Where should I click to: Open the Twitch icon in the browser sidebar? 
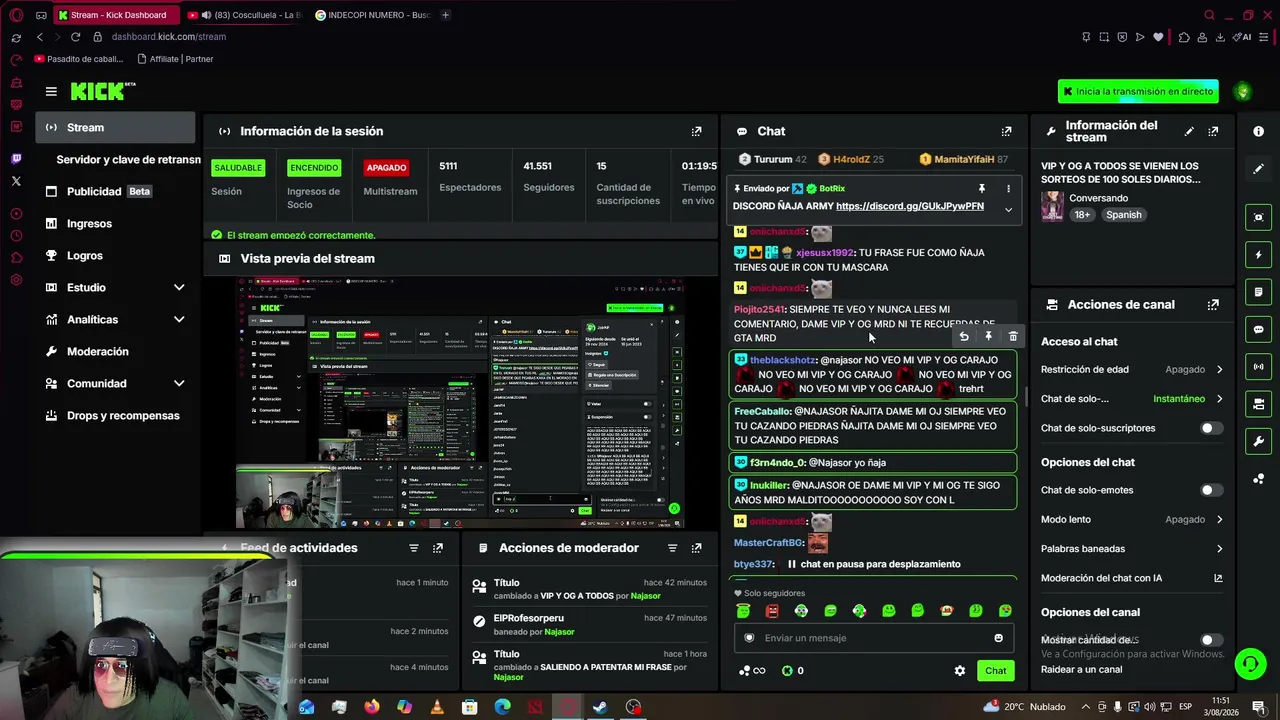point(16,159)
